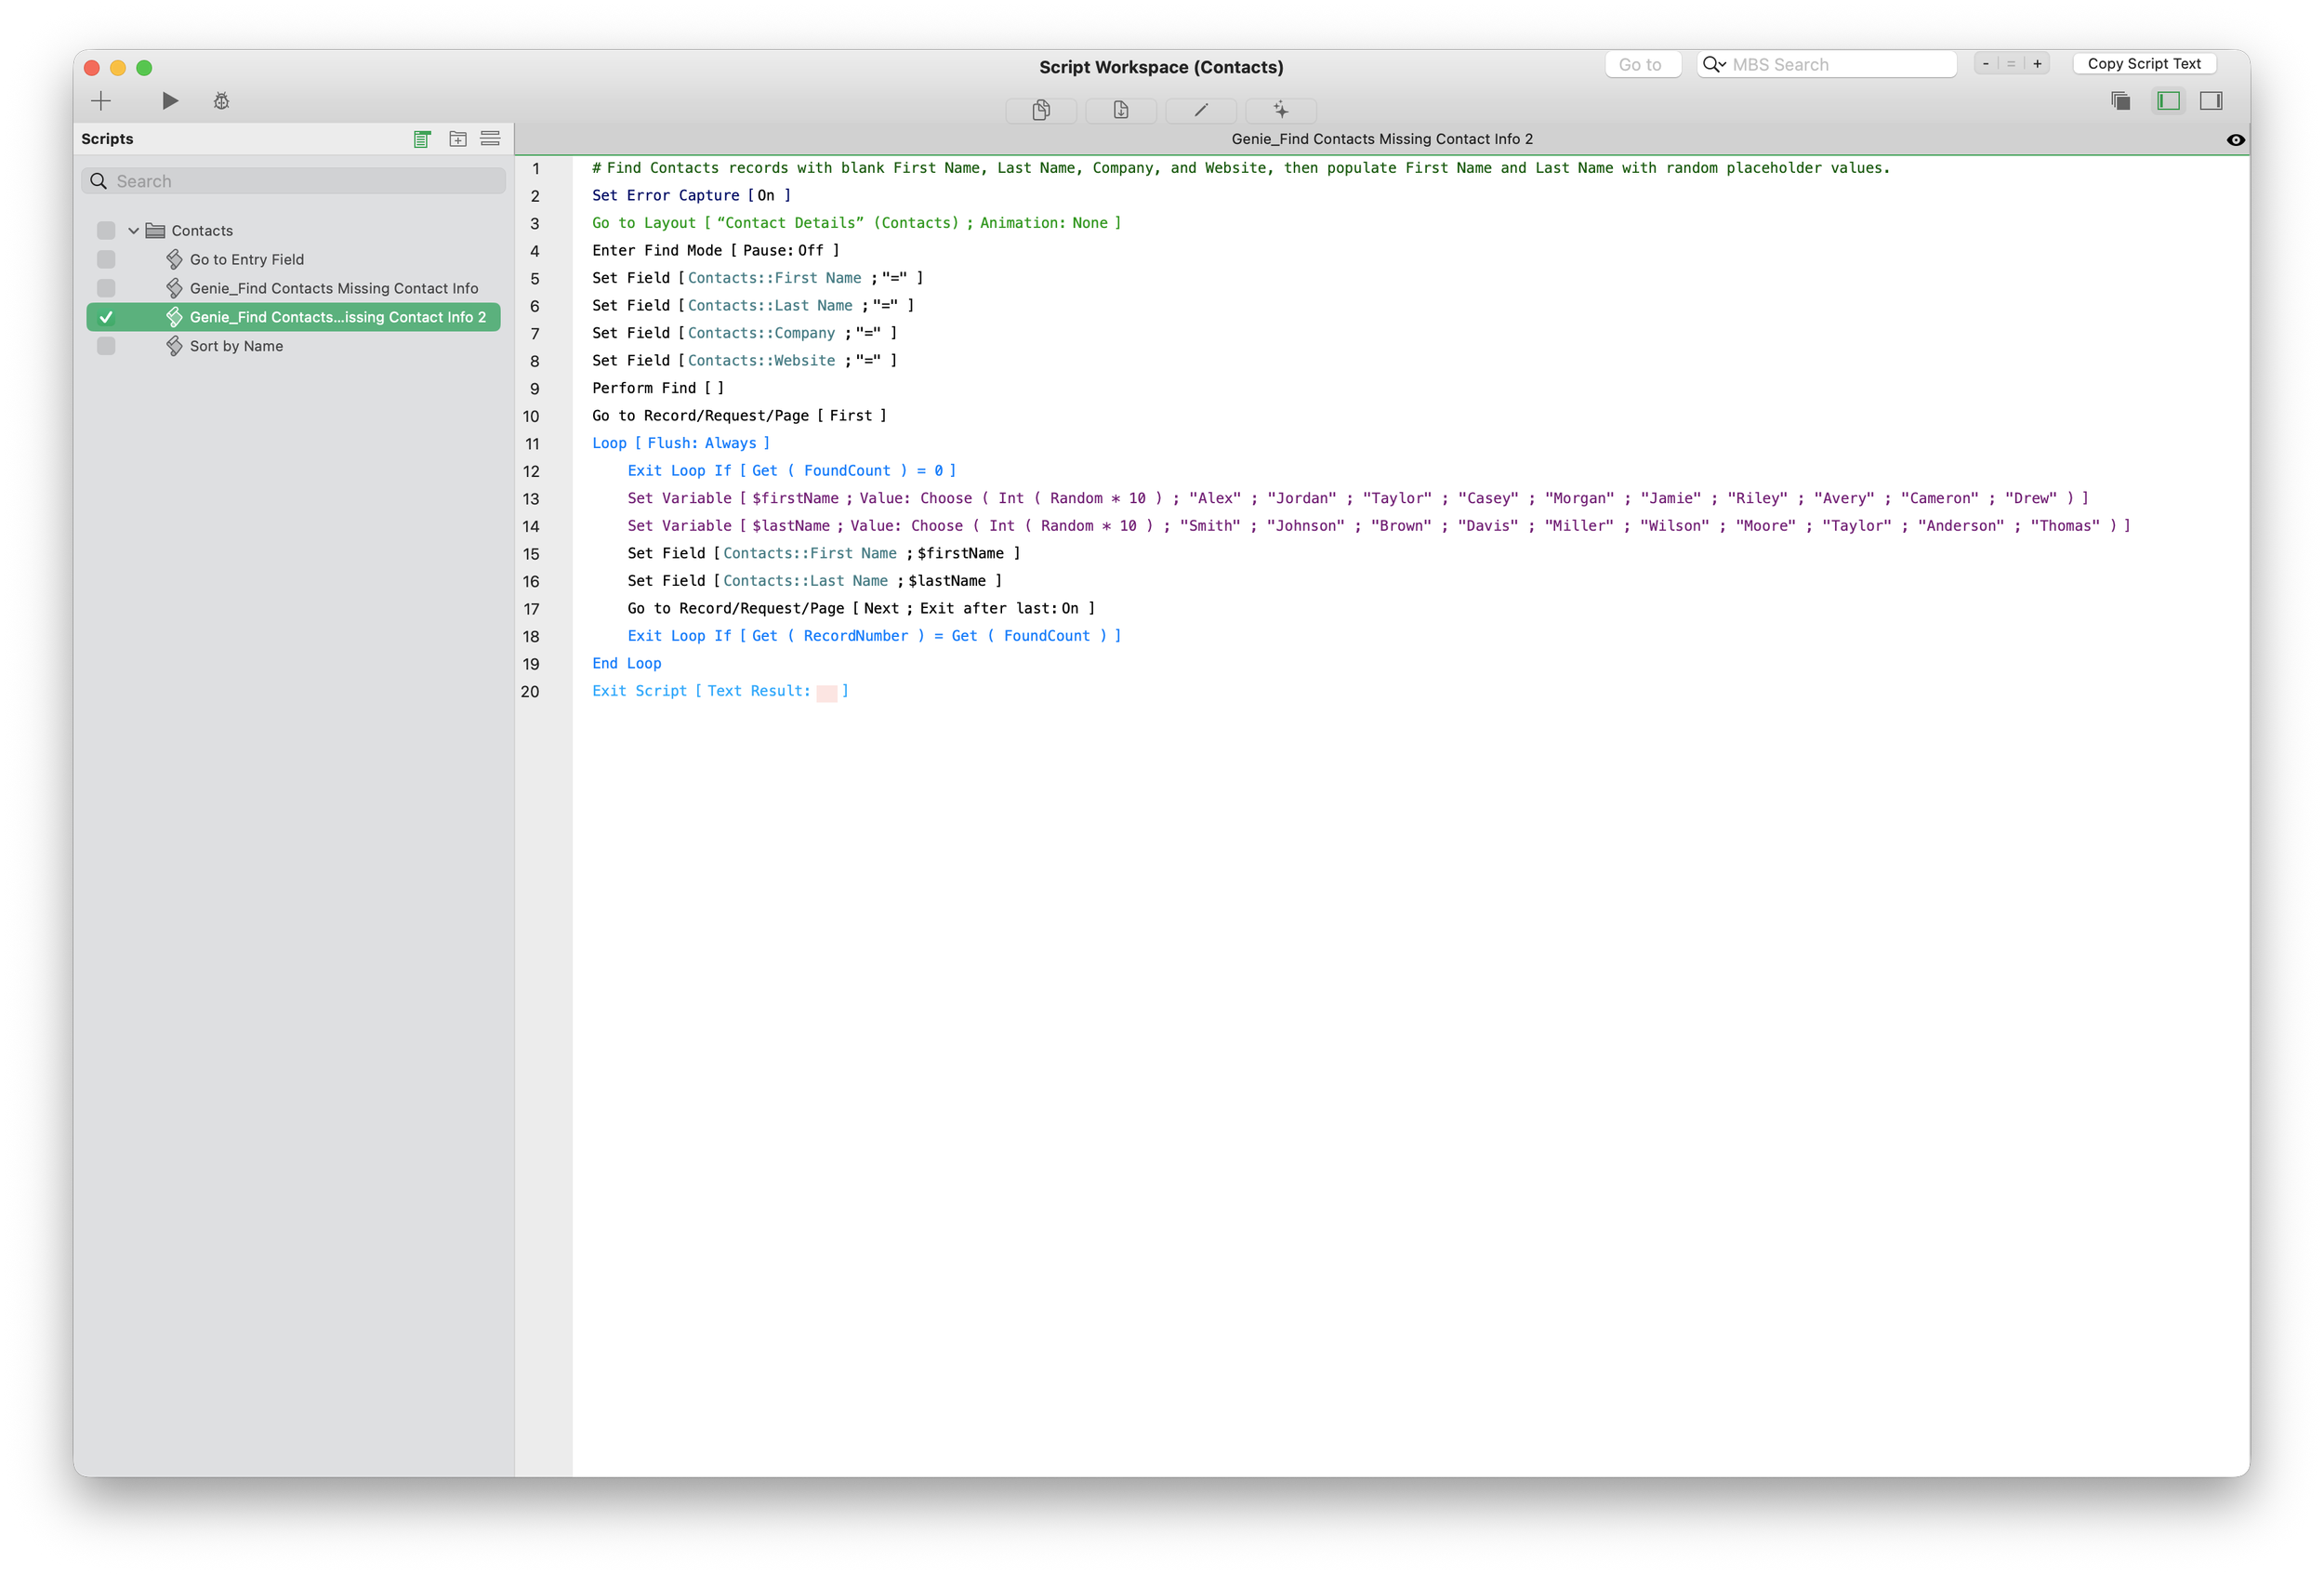The image size is (2324, 1574).
Task: Select the Loop Flush: Always step
Action: point(680,443)
